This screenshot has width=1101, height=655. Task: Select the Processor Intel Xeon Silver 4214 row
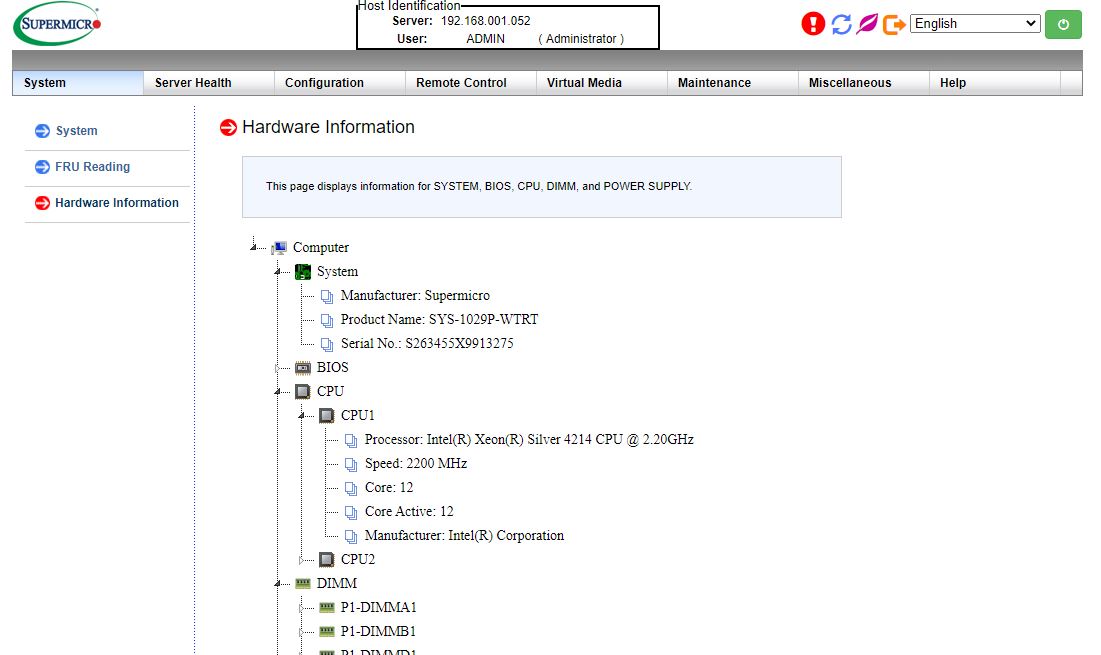tap(529, 439)
